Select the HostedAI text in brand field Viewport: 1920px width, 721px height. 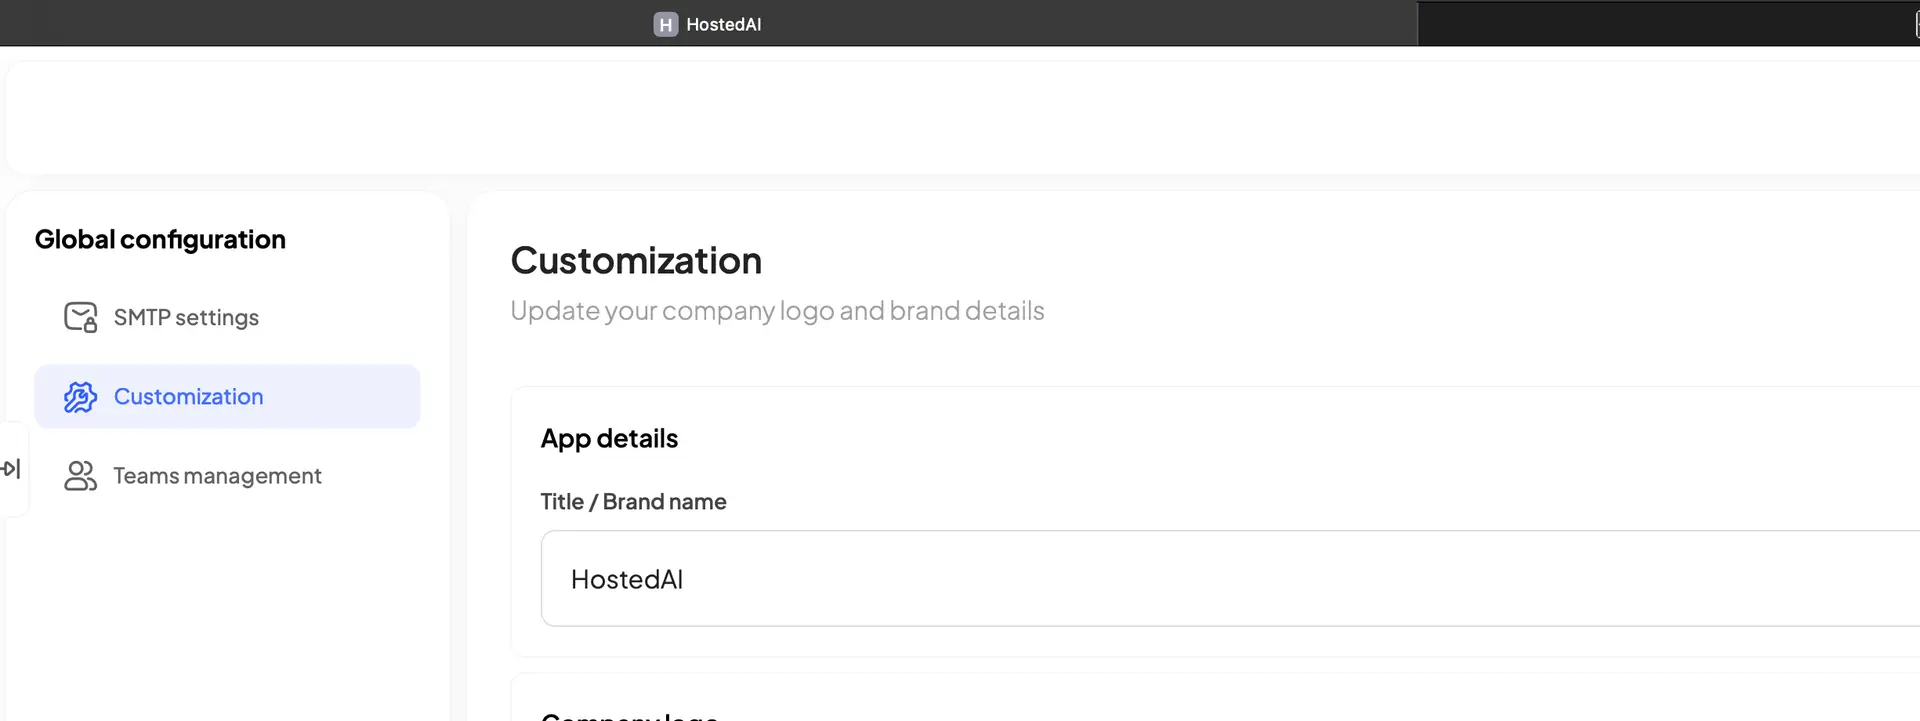[627, 578]
